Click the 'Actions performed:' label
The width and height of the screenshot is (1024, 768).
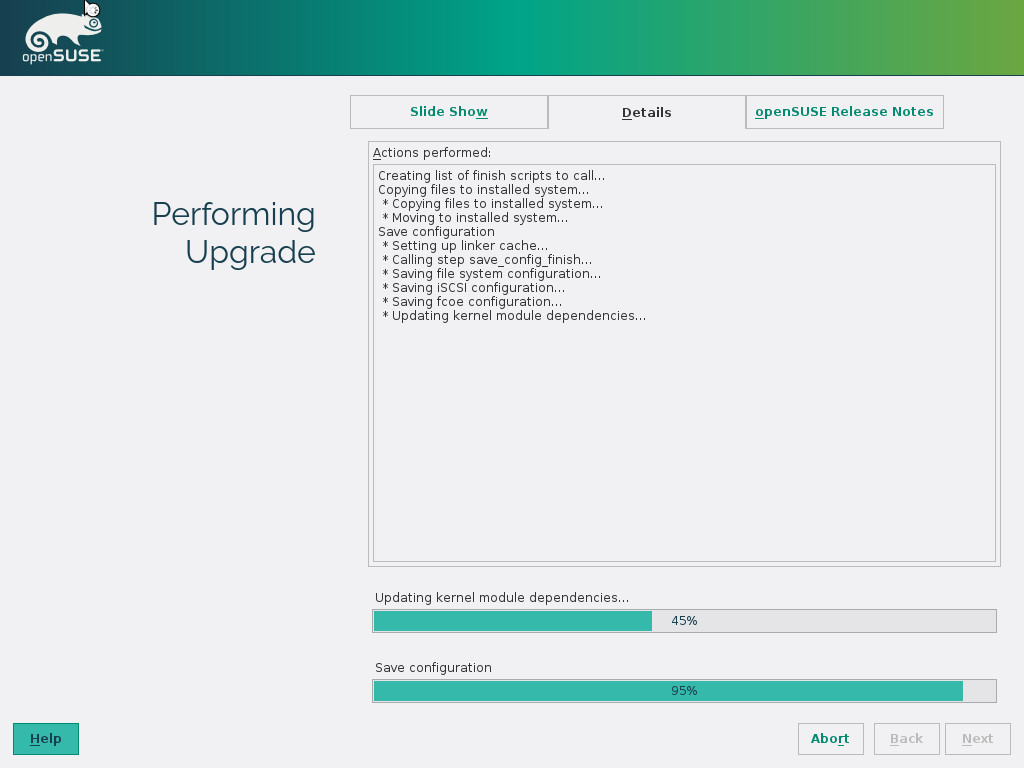point(432,153)
